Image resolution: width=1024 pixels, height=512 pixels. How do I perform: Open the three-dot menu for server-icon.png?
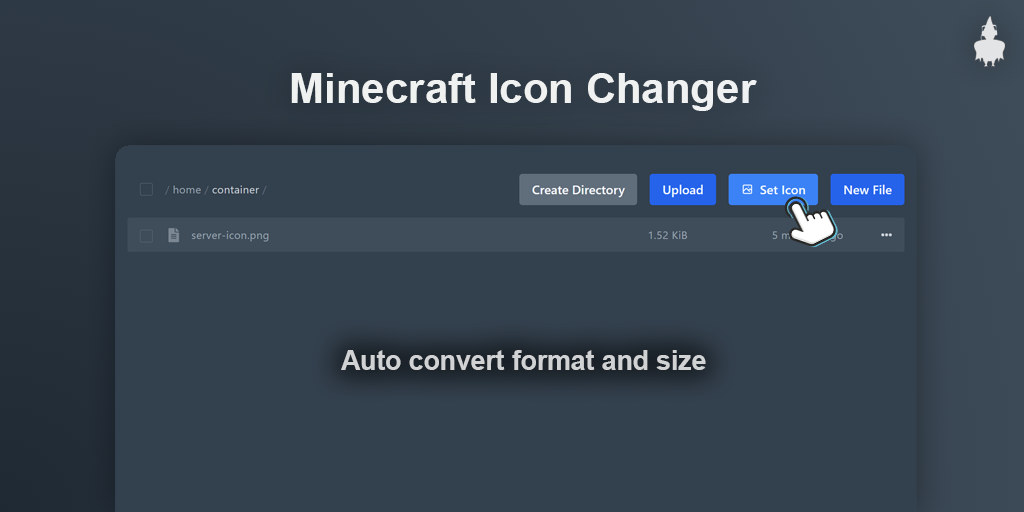886,235
